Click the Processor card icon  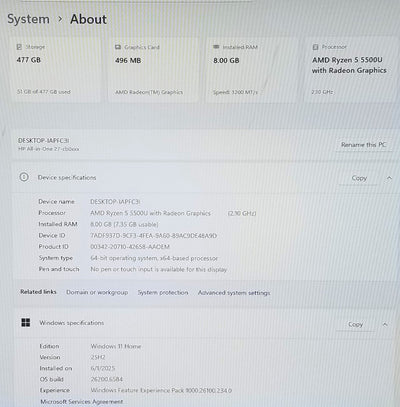(x=315, y=47)
